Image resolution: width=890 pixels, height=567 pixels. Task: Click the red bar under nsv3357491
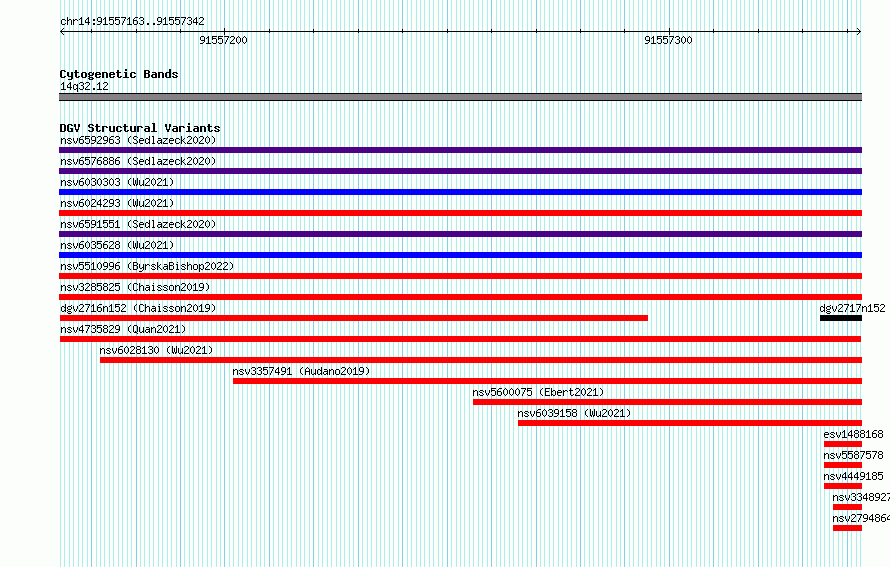coord(547,381)
